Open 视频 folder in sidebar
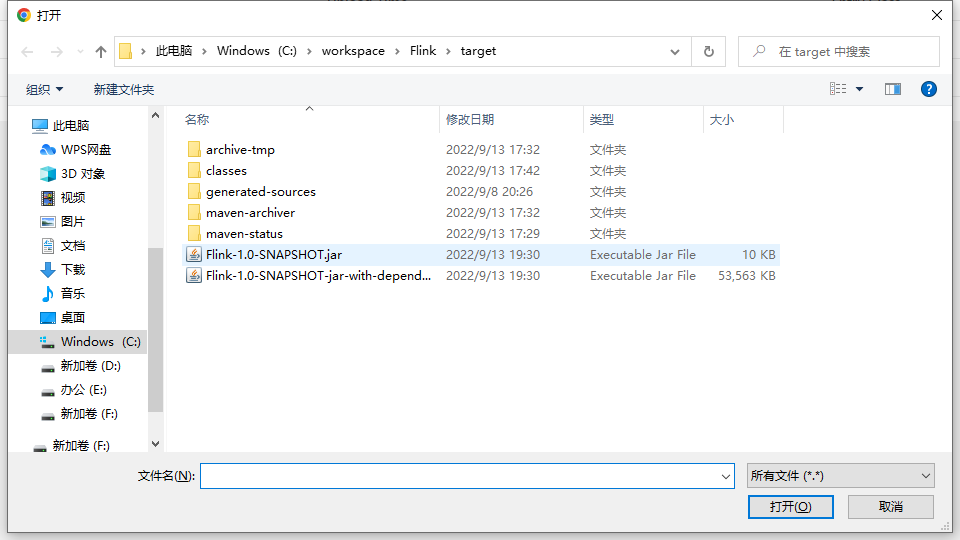The height and width of the screenshot is (540, 960). coord(73,198)
